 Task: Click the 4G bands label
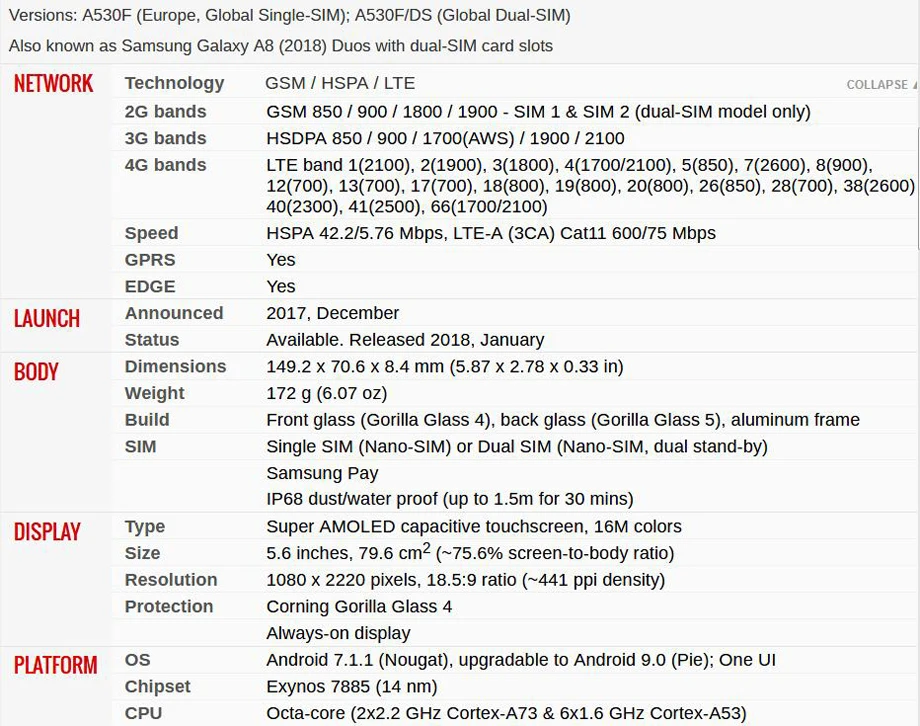click(x=165, y=165)
